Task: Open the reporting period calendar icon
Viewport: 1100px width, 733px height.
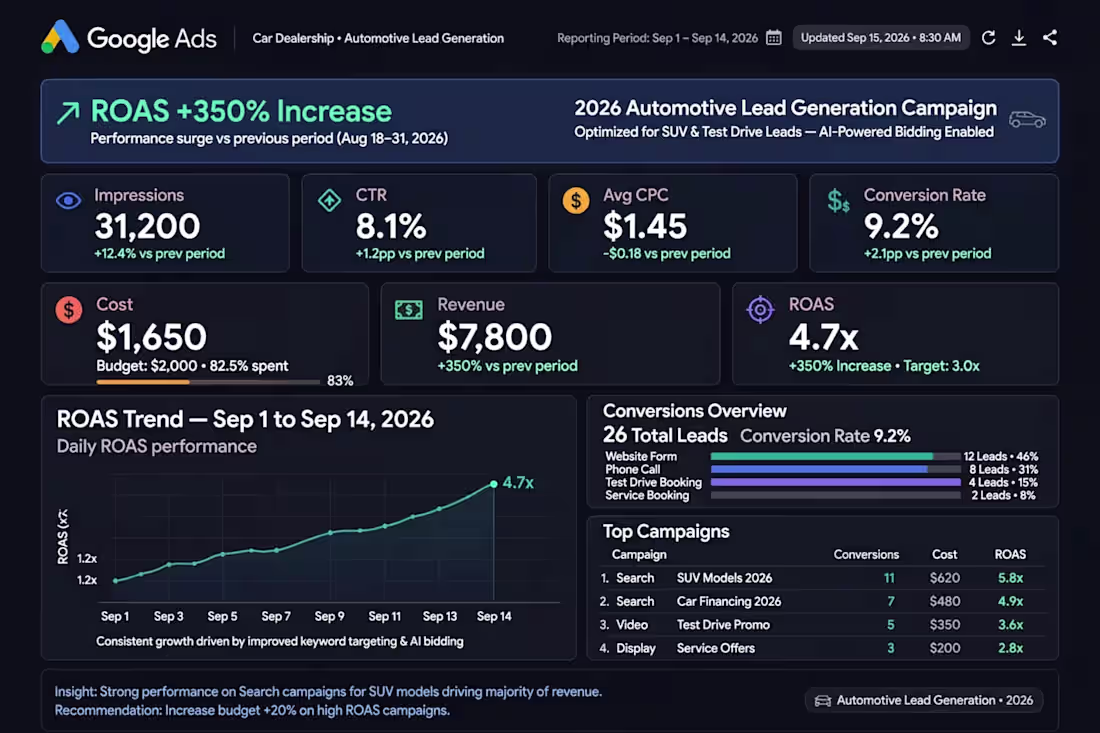Action: [774, 38]
